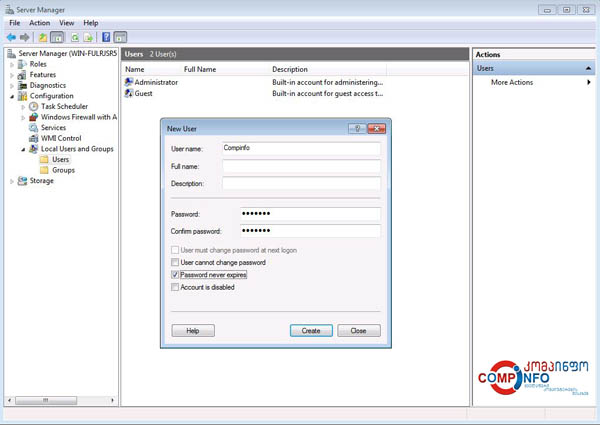The height and width of the screenshot is (425, 600).
Task: Click the WMI Control icon
Action: [x=34, y=138]
